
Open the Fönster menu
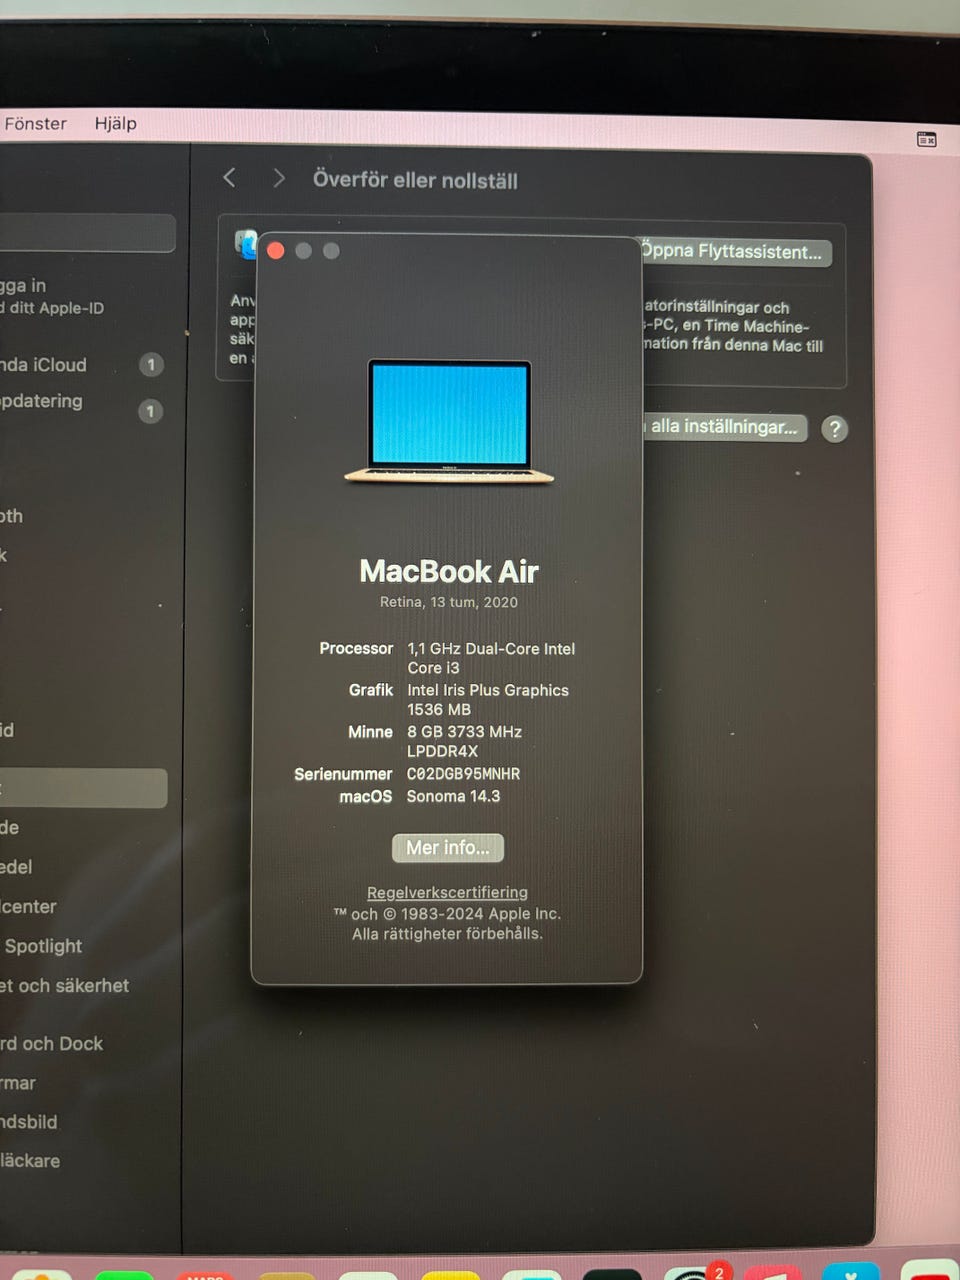[x=35, y=124]
